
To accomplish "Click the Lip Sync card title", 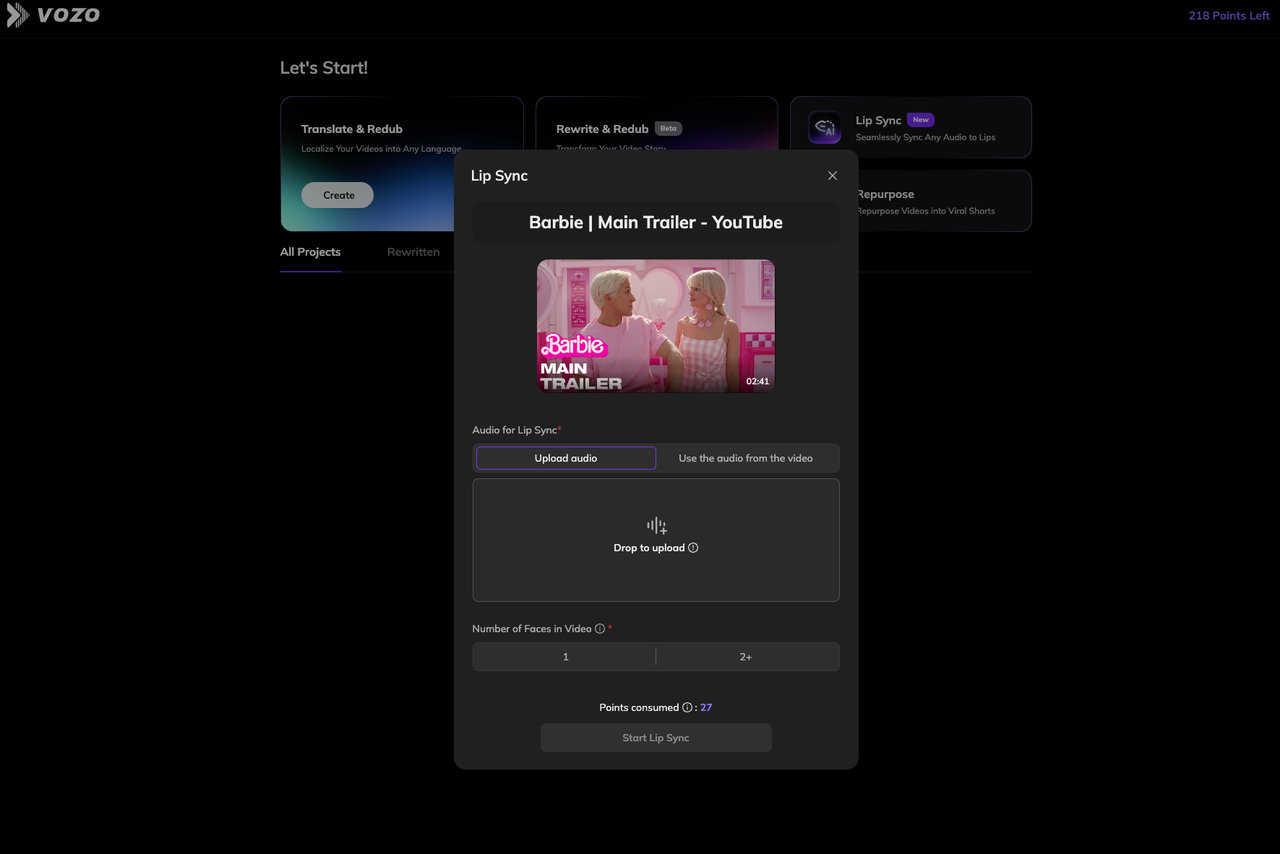I will coord(878,120).
